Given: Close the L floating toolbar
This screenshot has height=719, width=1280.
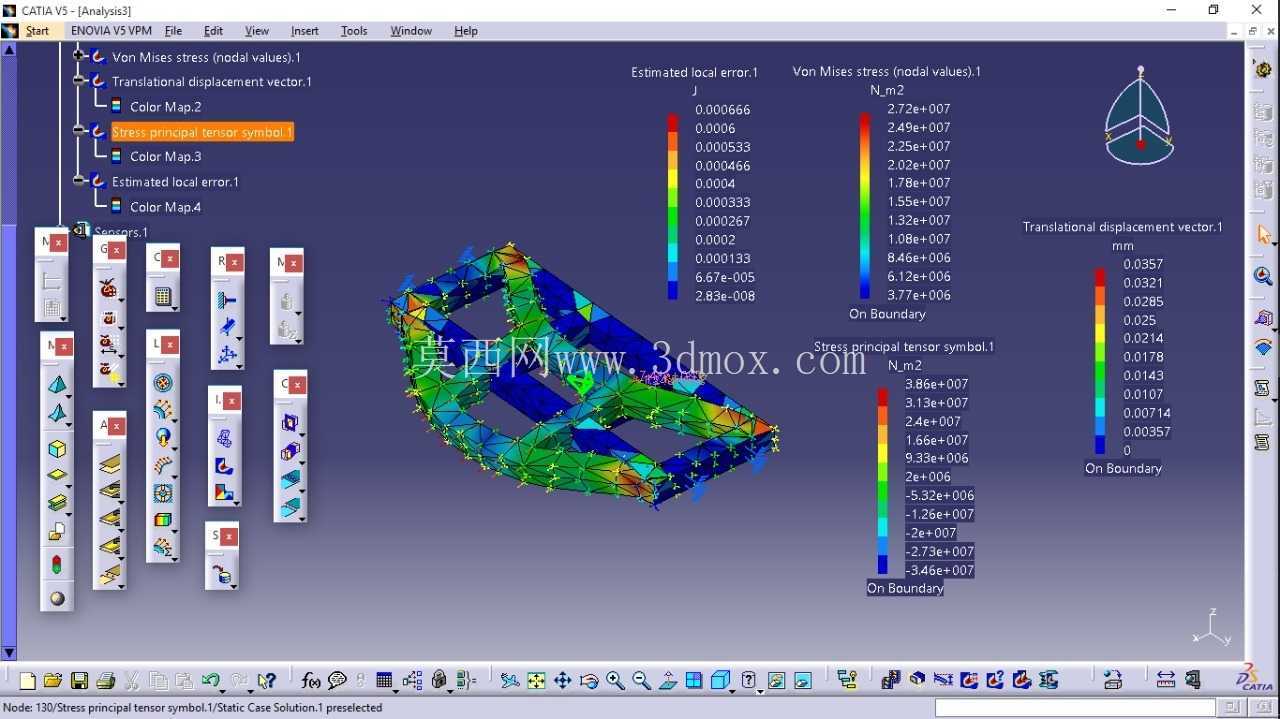Looking at the screenshot, I should click(171, 344).
